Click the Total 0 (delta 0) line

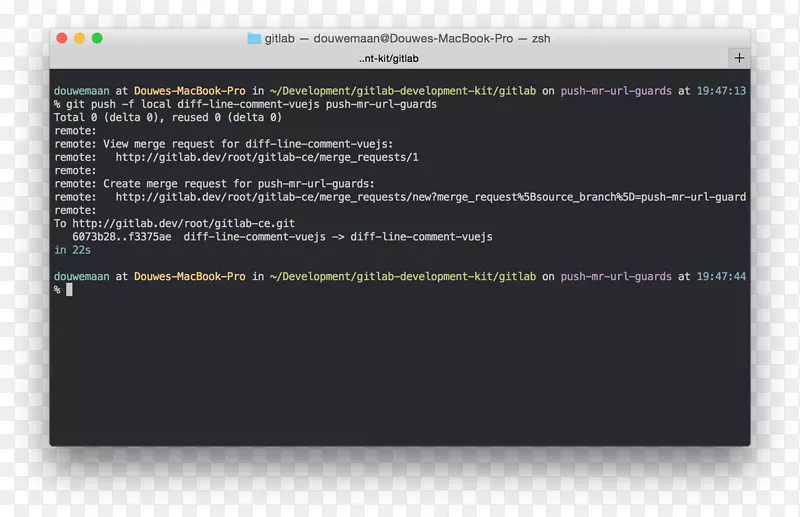(168, 117)
